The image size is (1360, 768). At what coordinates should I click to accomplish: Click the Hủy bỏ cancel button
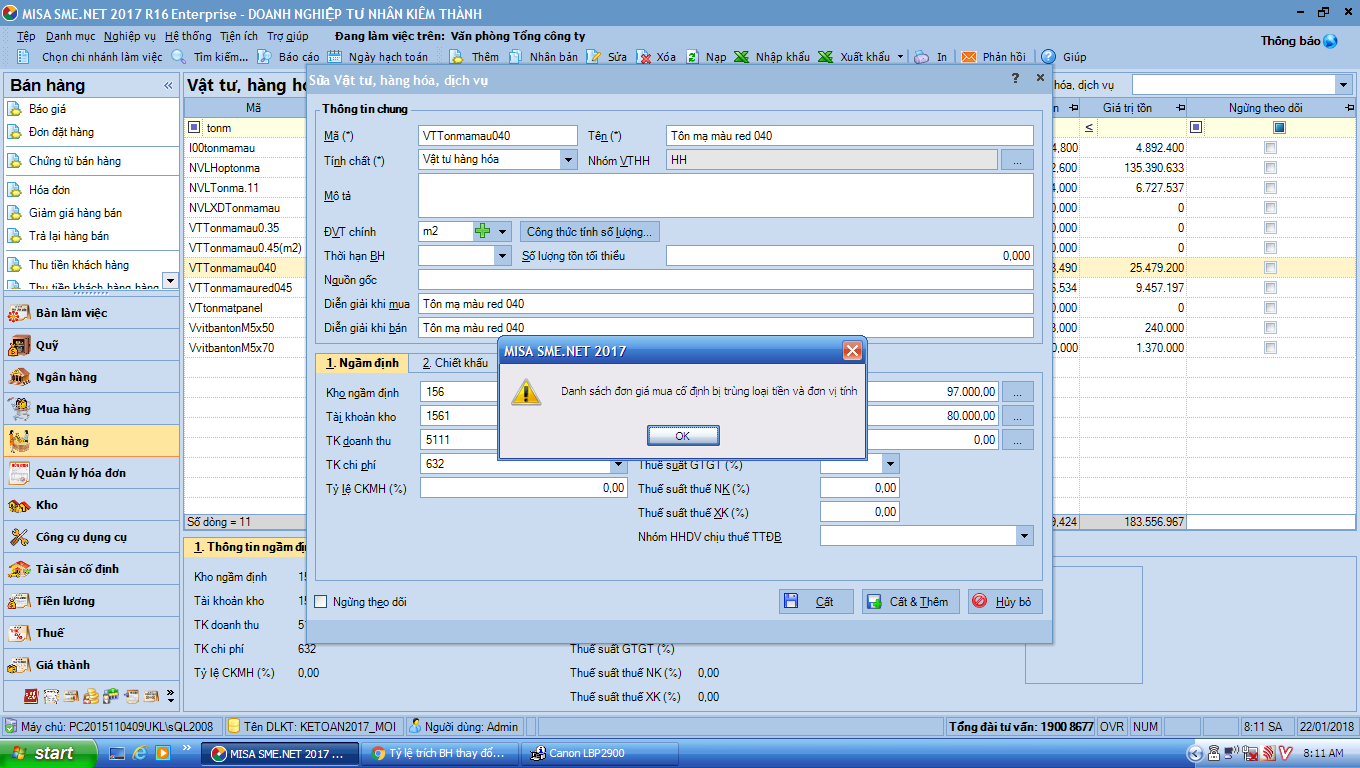1005,601
